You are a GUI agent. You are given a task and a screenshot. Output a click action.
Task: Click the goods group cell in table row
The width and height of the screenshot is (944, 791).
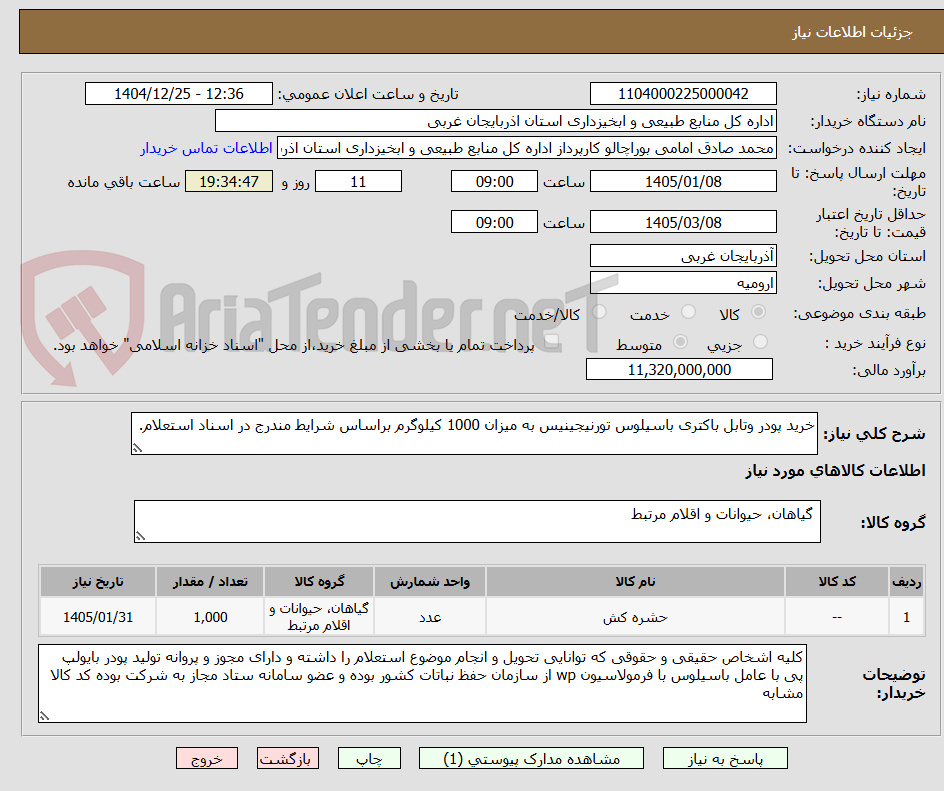tap(319, 617)
